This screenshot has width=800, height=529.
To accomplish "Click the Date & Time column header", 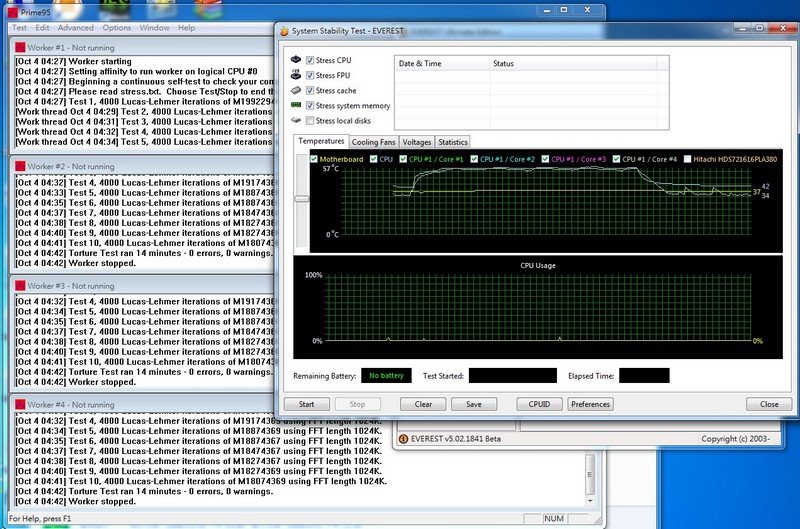I will click(442, 63).
